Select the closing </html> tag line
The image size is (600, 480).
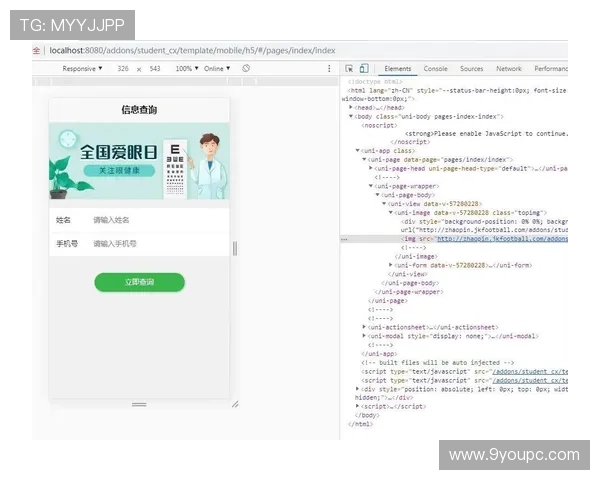[360, 424]
